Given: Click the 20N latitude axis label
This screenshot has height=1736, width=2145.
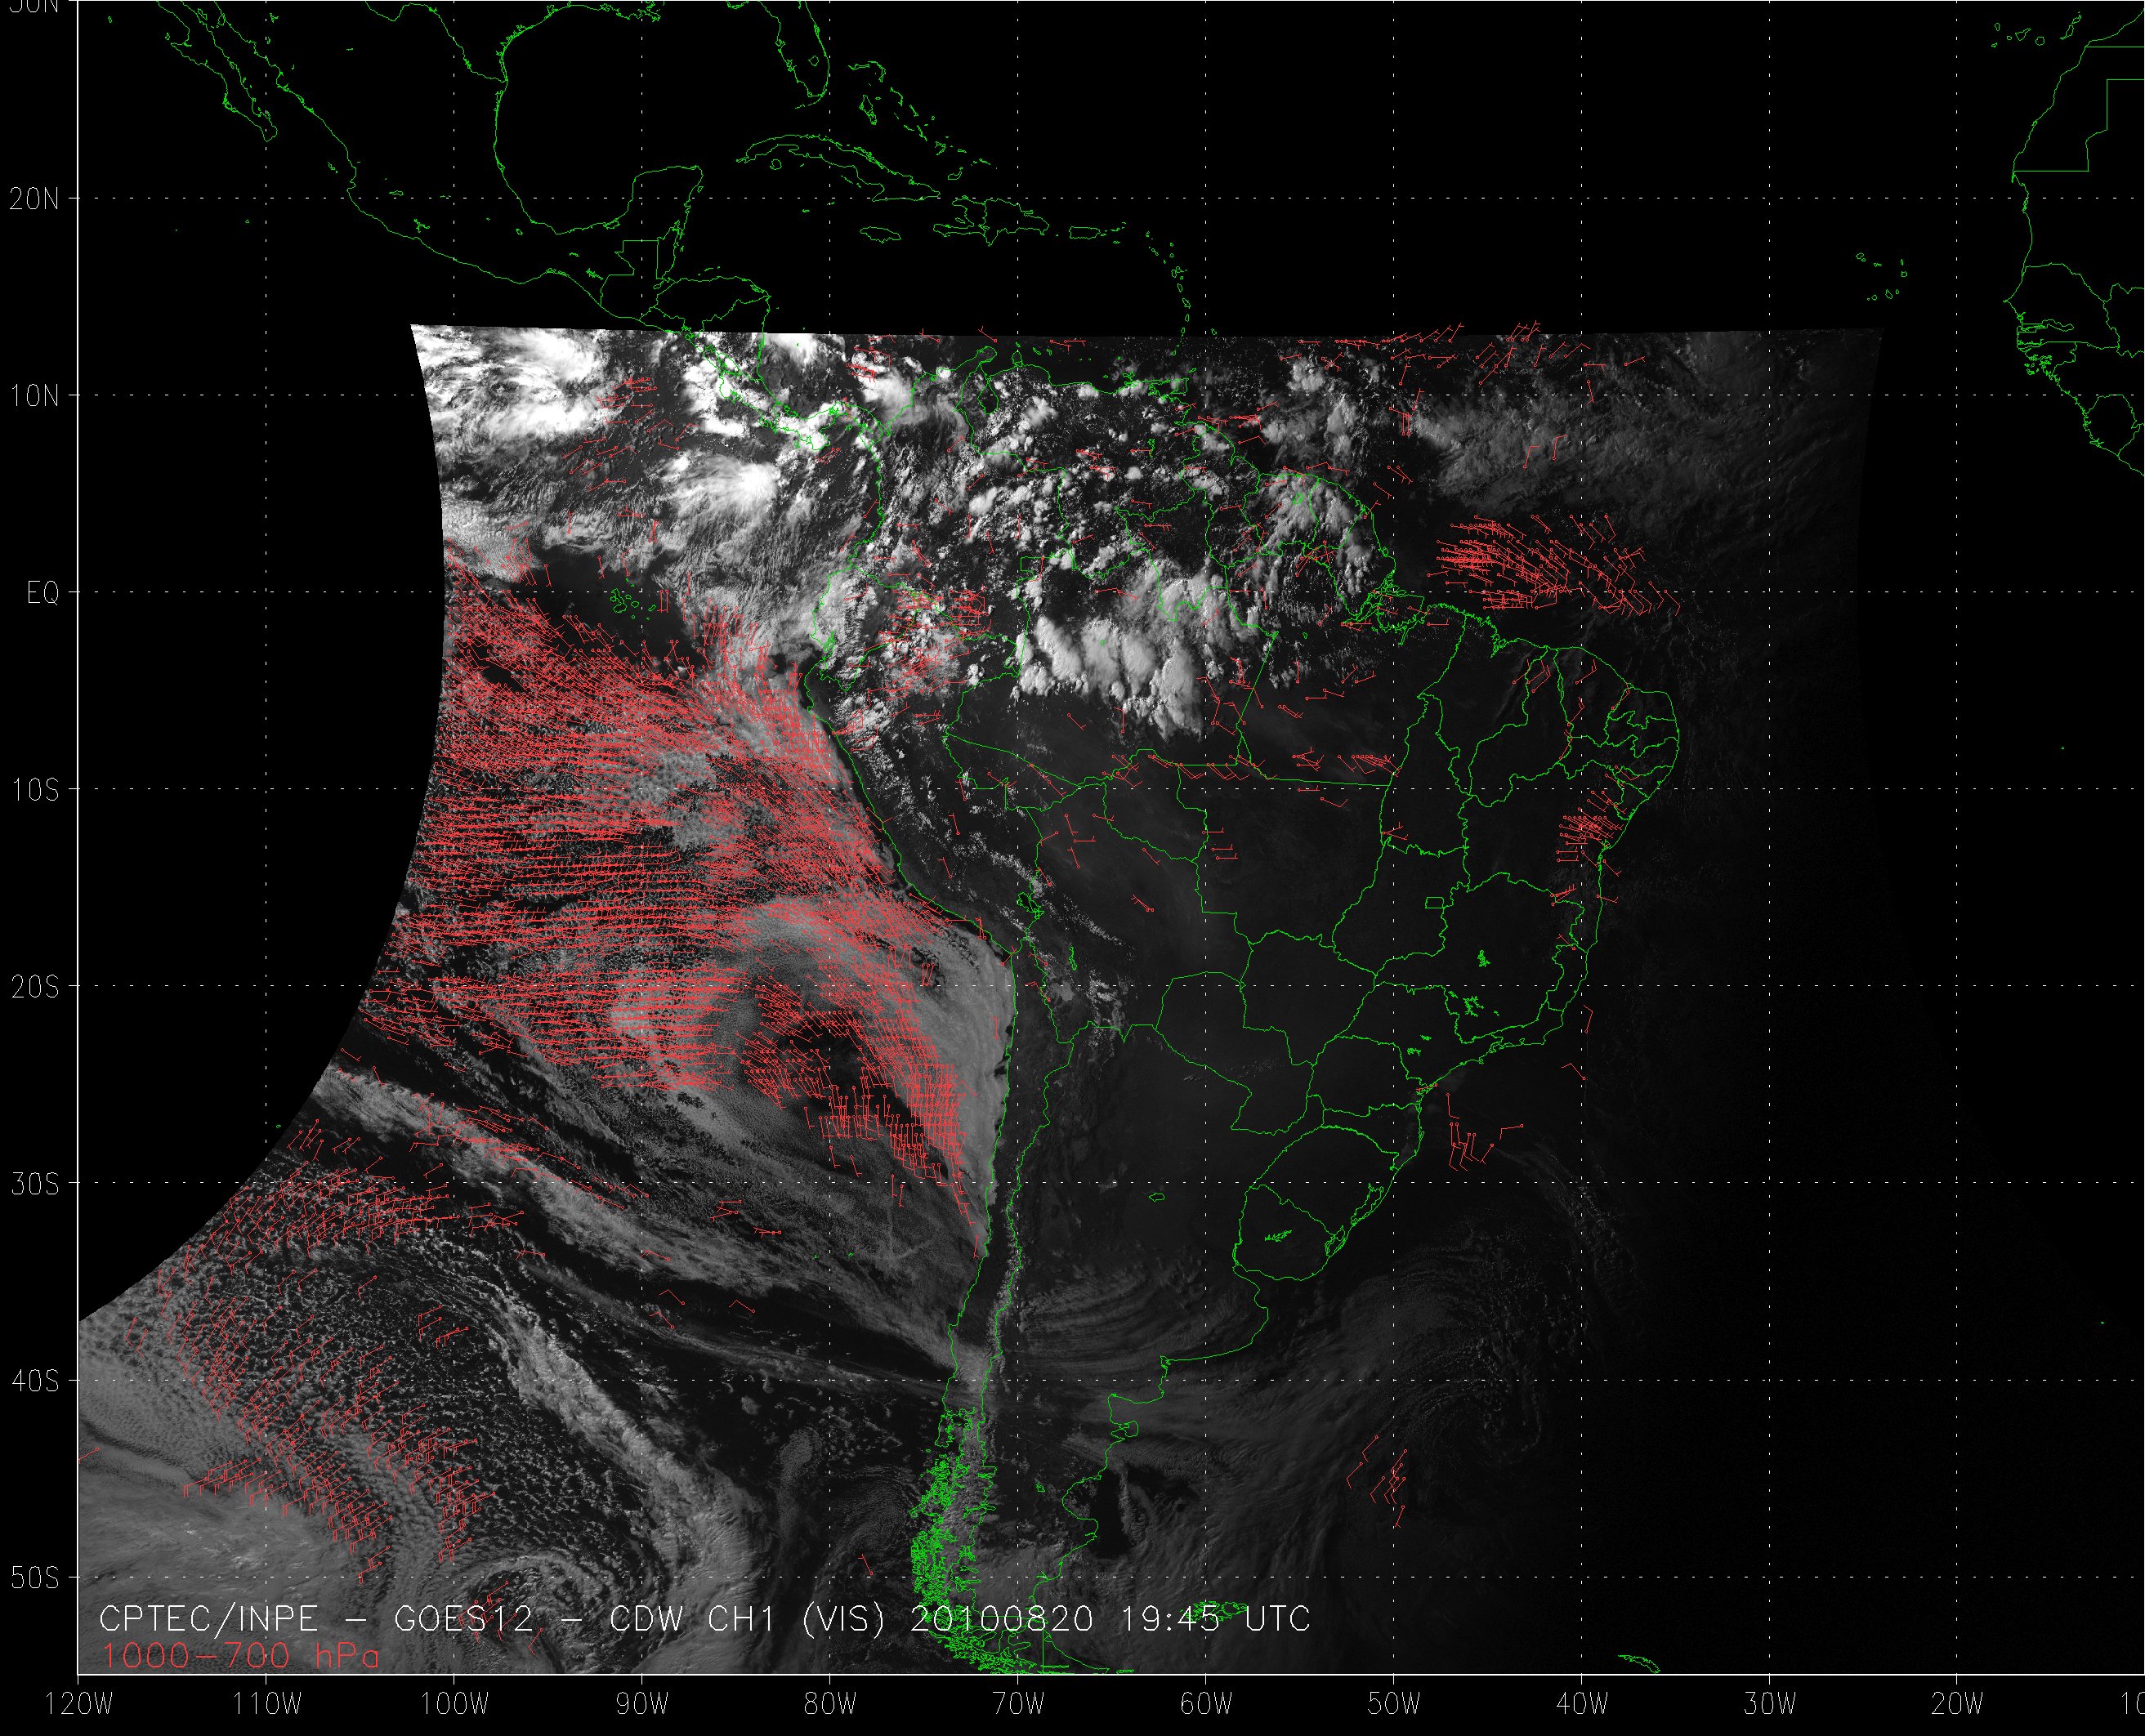Looking at the screenshot, I should point(34,199).
